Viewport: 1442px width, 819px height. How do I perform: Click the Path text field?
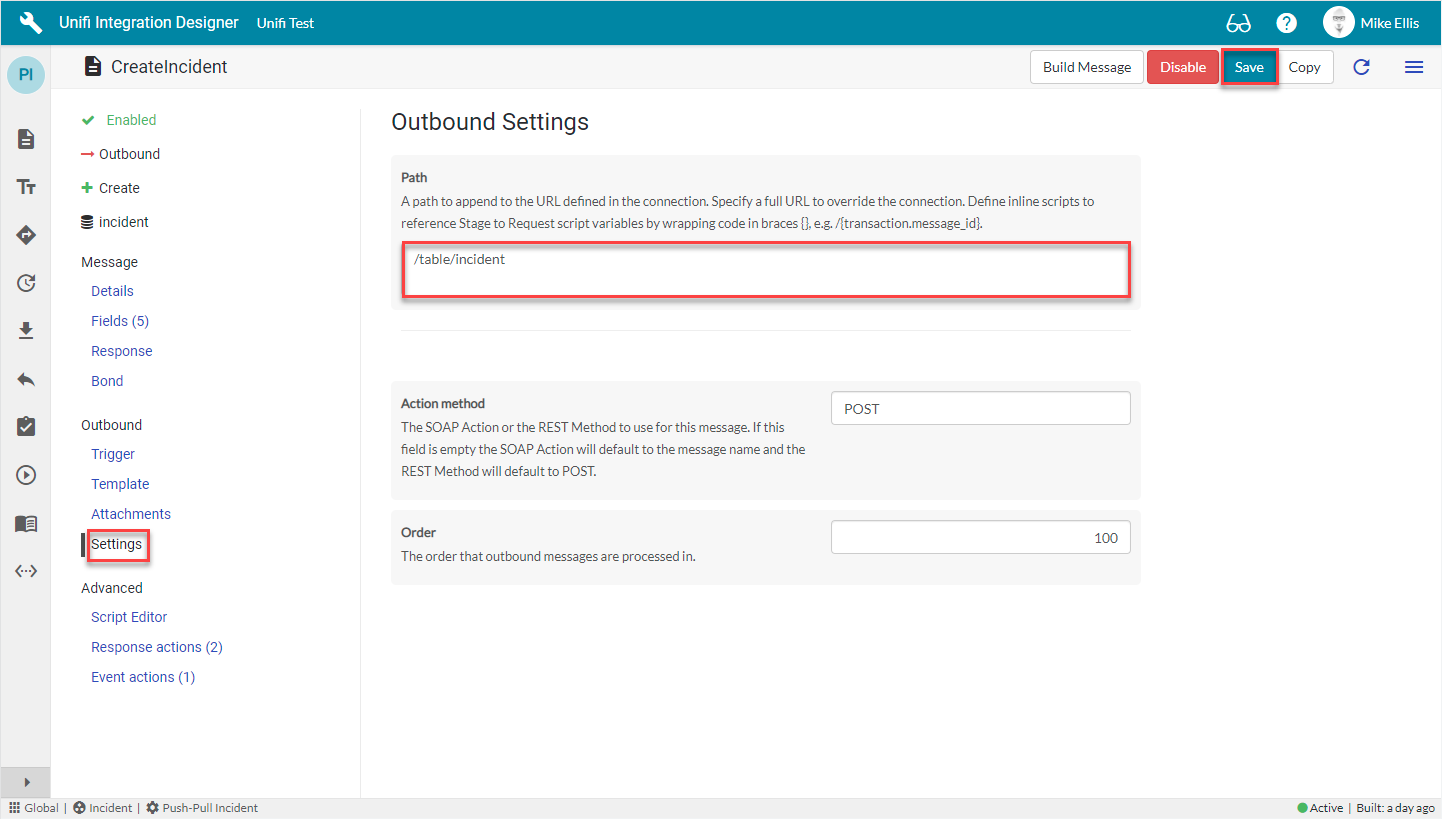click(766, 269)
